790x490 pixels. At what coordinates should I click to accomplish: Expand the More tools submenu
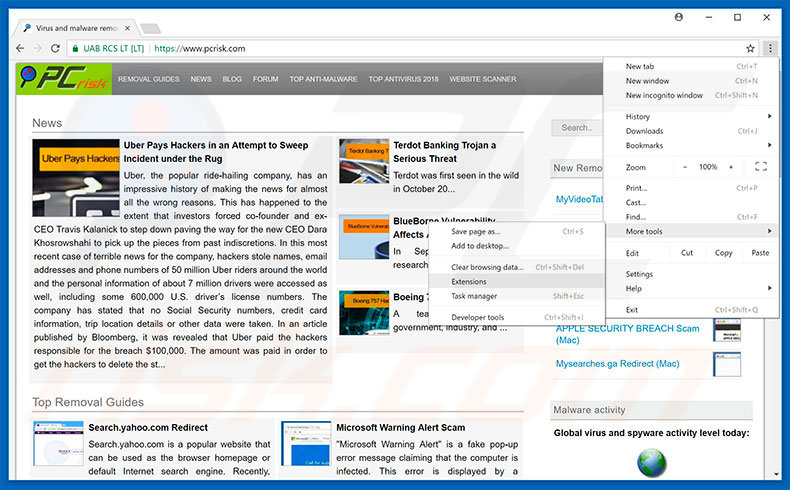coord(691,231)
